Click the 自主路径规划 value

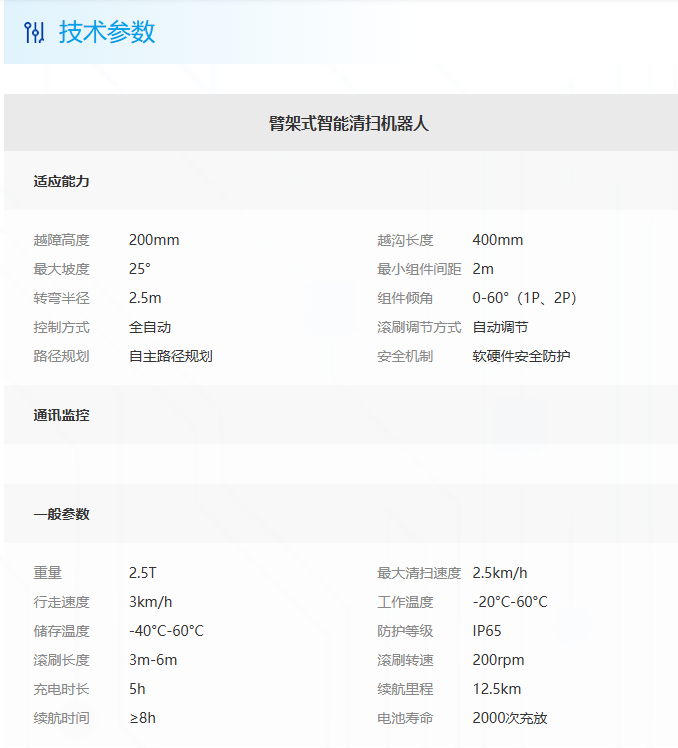pyautogui.click(x=170, y=356)
